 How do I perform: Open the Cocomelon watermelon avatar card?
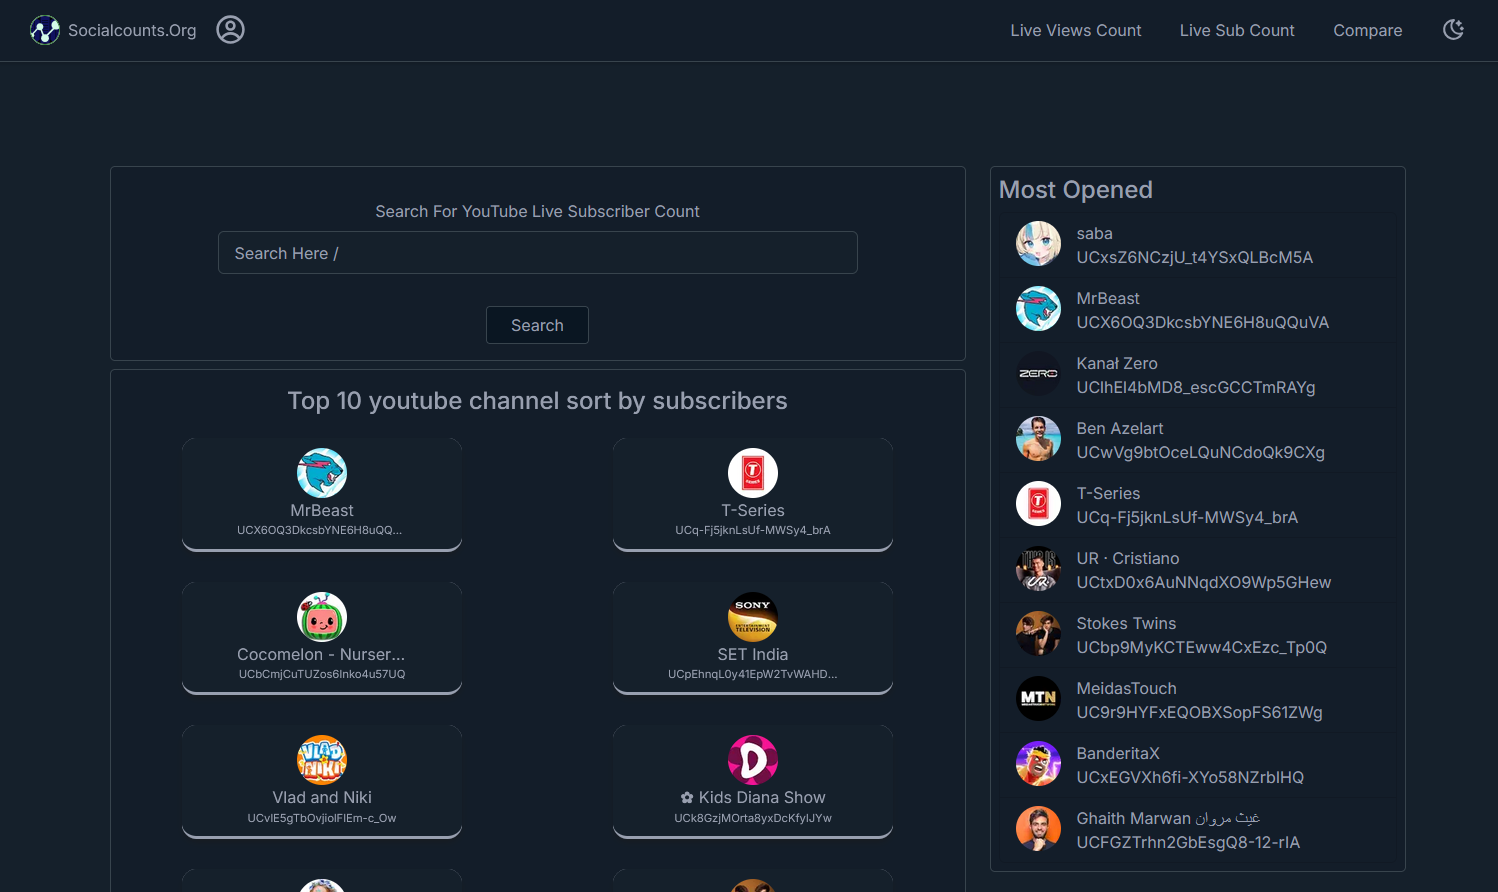[x=322, y=617]
